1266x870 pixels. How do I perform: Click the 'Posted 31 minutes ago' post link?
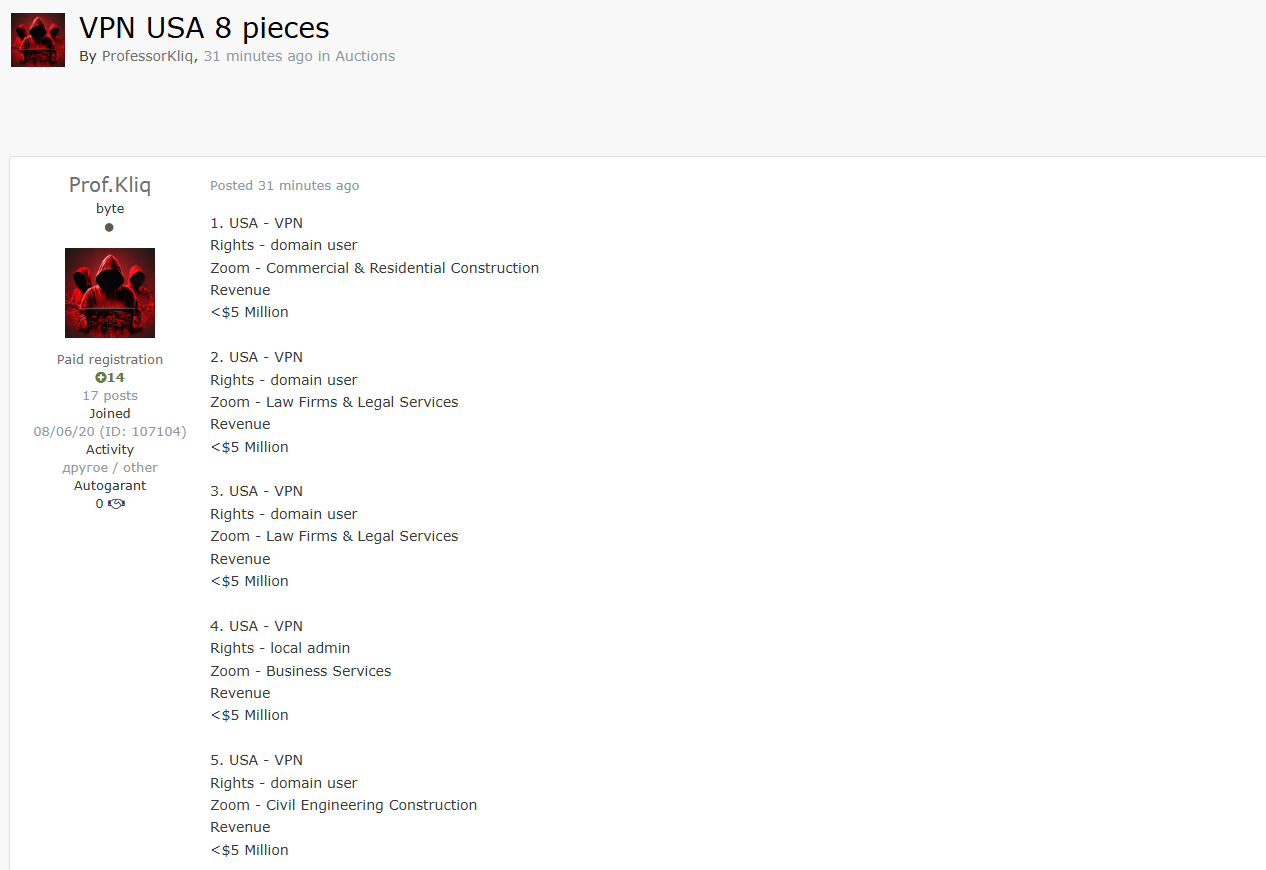point(285,186)
